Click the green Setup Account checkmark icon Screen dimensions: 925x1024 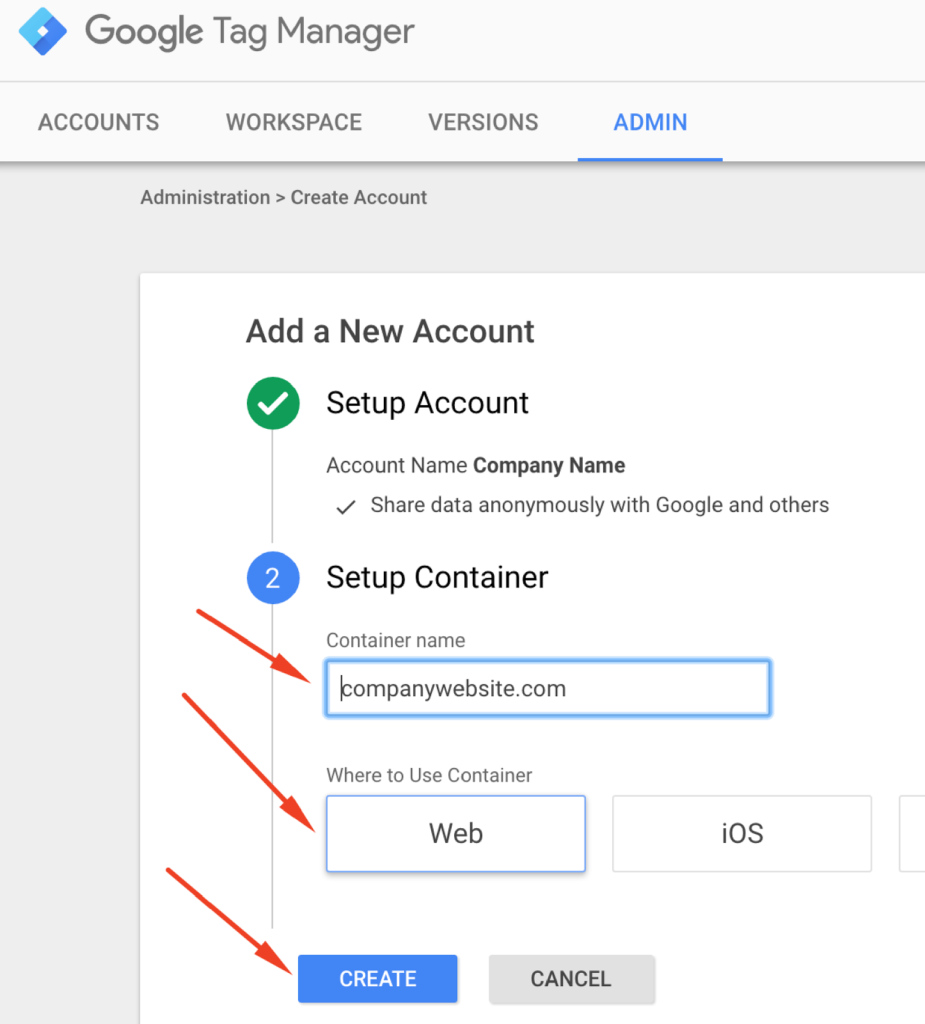click(273, 403)
